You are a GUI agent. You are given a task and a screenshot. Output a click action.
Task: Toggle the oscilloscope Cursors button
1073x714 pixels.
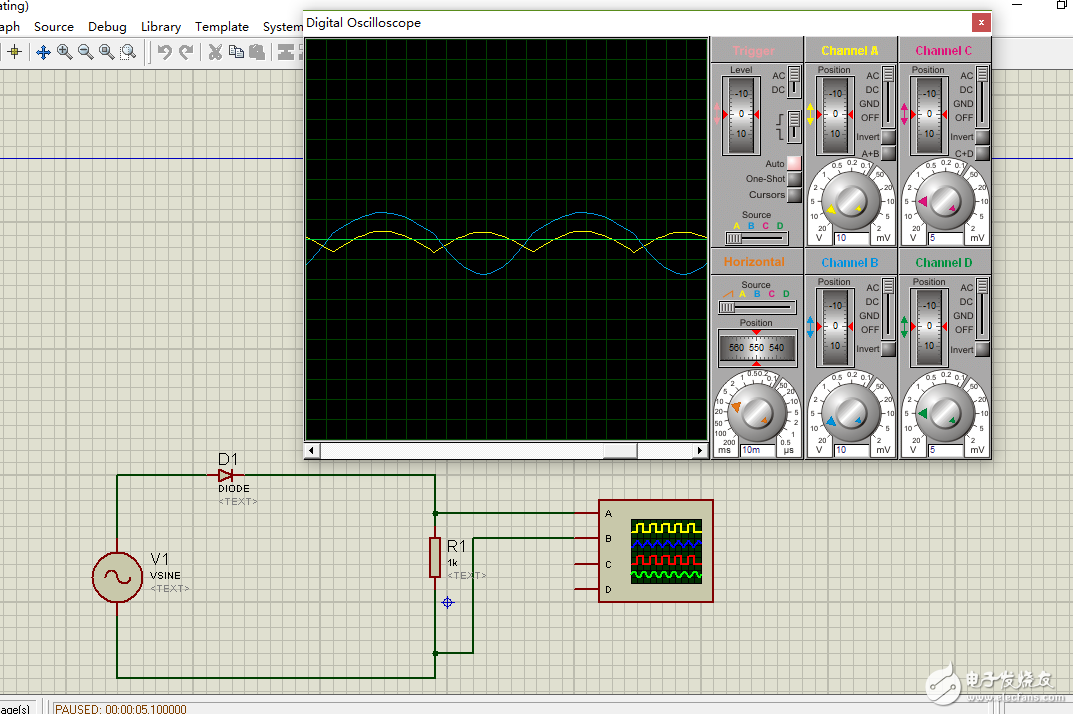click(794, 195)
